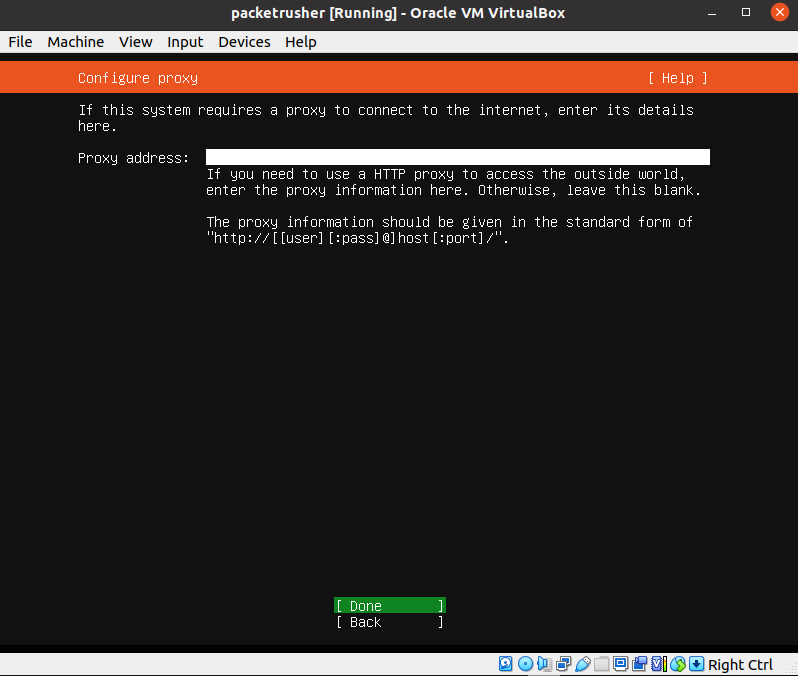
Task: Maximize the VirtualBox window
Action: 746,12
